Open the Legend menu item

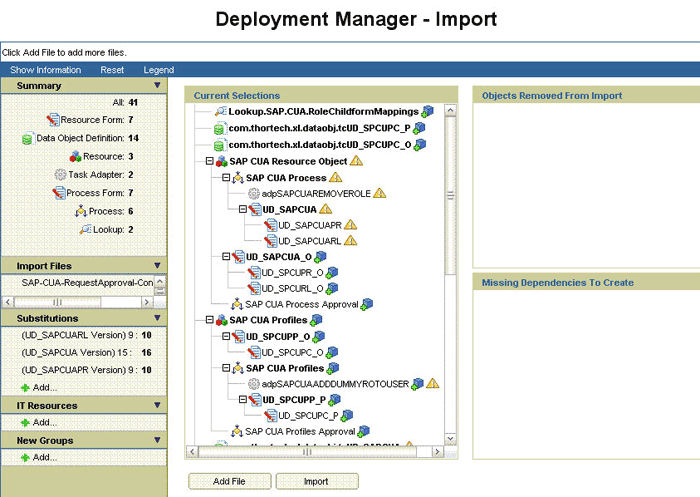point(158,70)
